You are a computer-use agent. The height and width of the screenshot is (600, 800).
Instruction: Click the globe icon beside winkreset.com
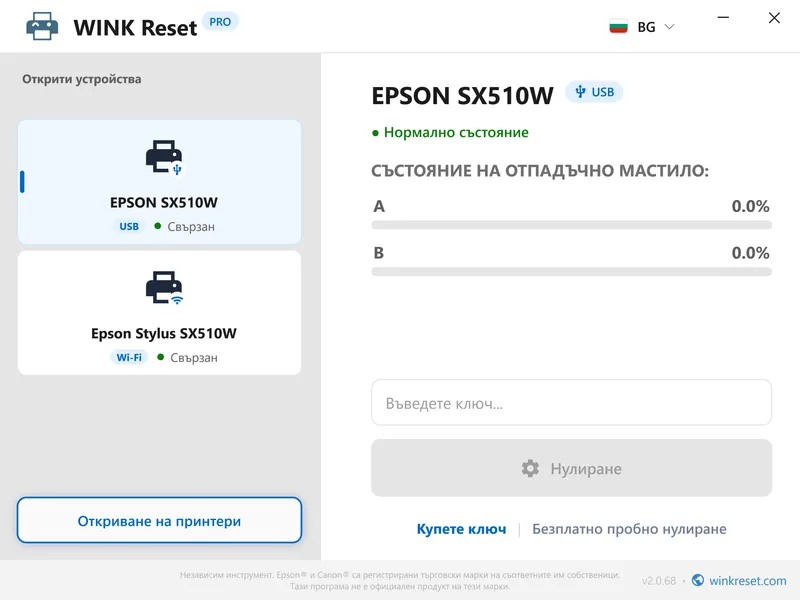(698, 580)
